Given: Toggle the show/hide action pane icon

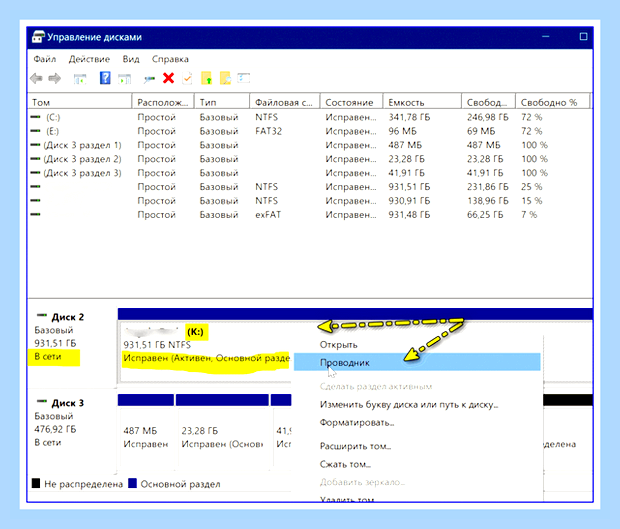Looking at the screenshot, I should coord(125,79).
